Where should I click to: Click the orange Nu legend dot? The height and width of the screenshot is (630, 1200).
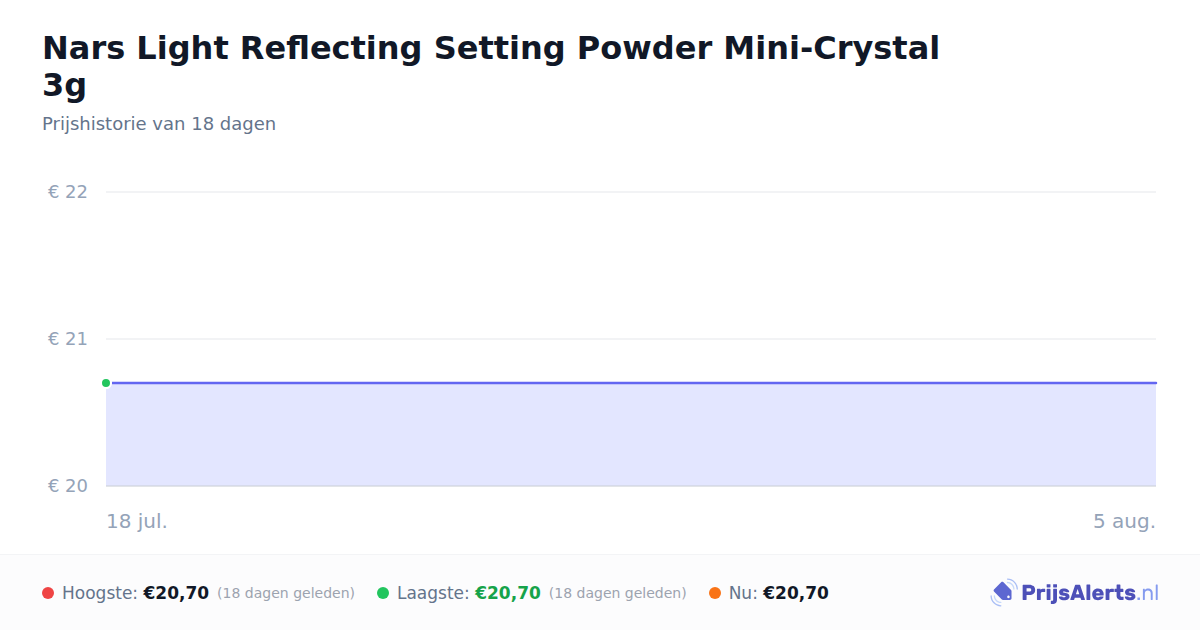pyautogui.click(x=715, y=593)
